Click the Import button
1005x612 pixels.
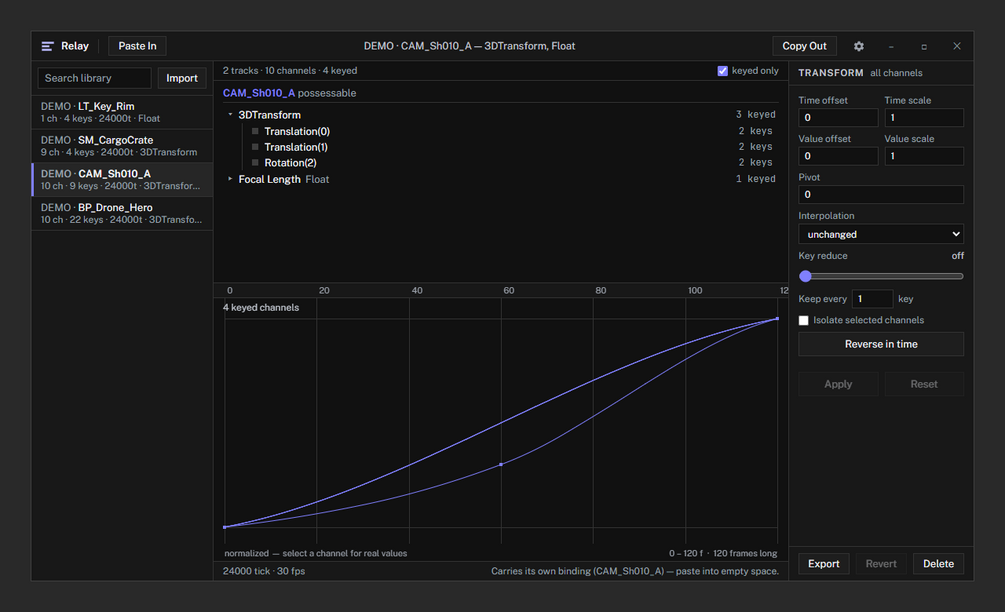[182, 78]
